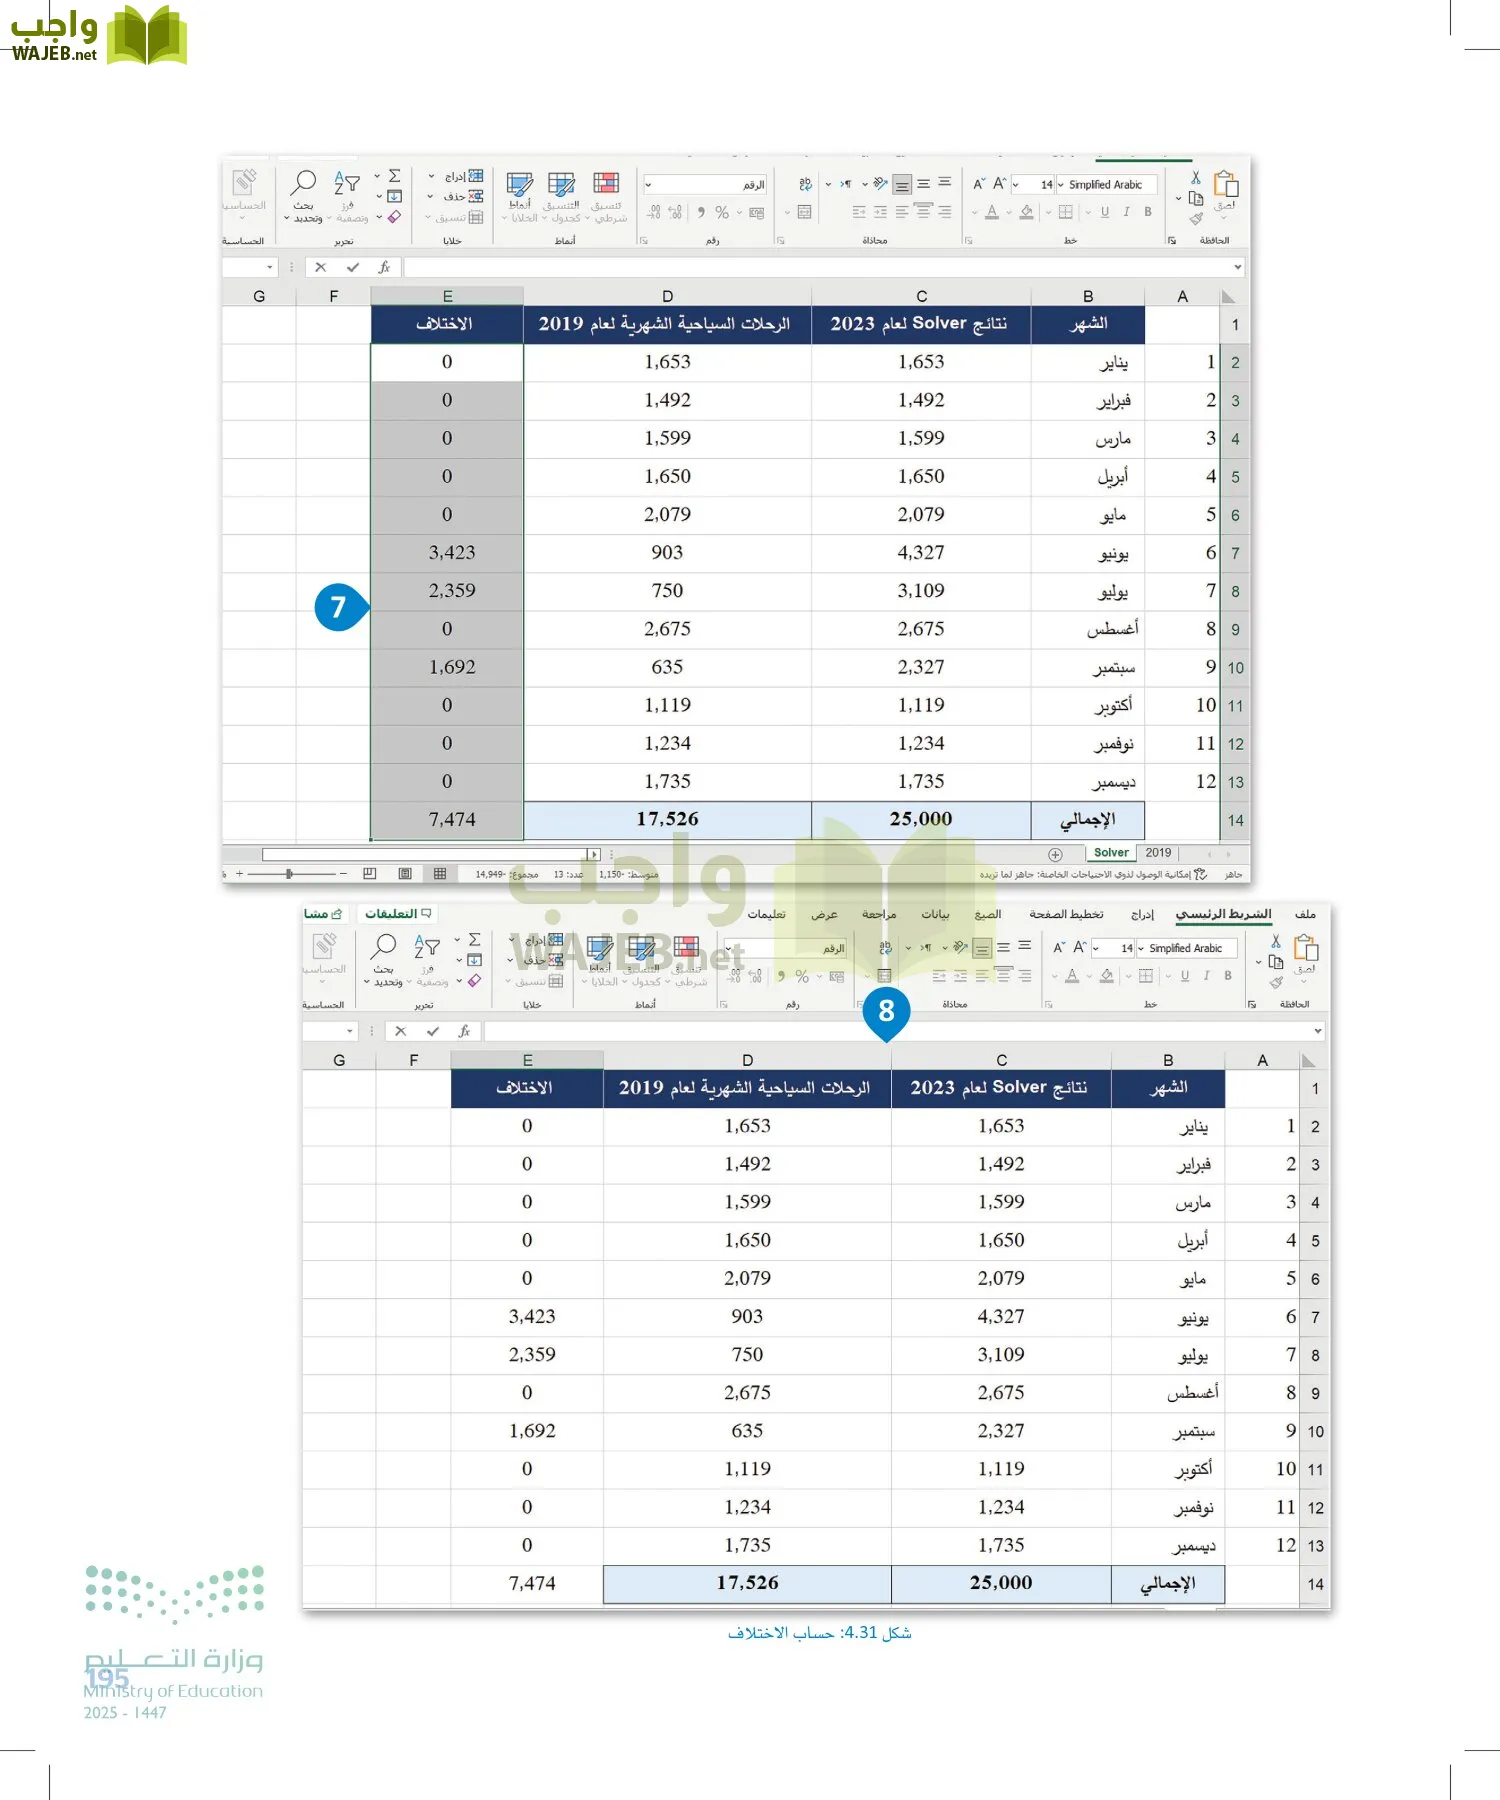Switch to Page Break Preview in status bar
The height and width of the screenshot is (1800, 1500).
(370, 874)
